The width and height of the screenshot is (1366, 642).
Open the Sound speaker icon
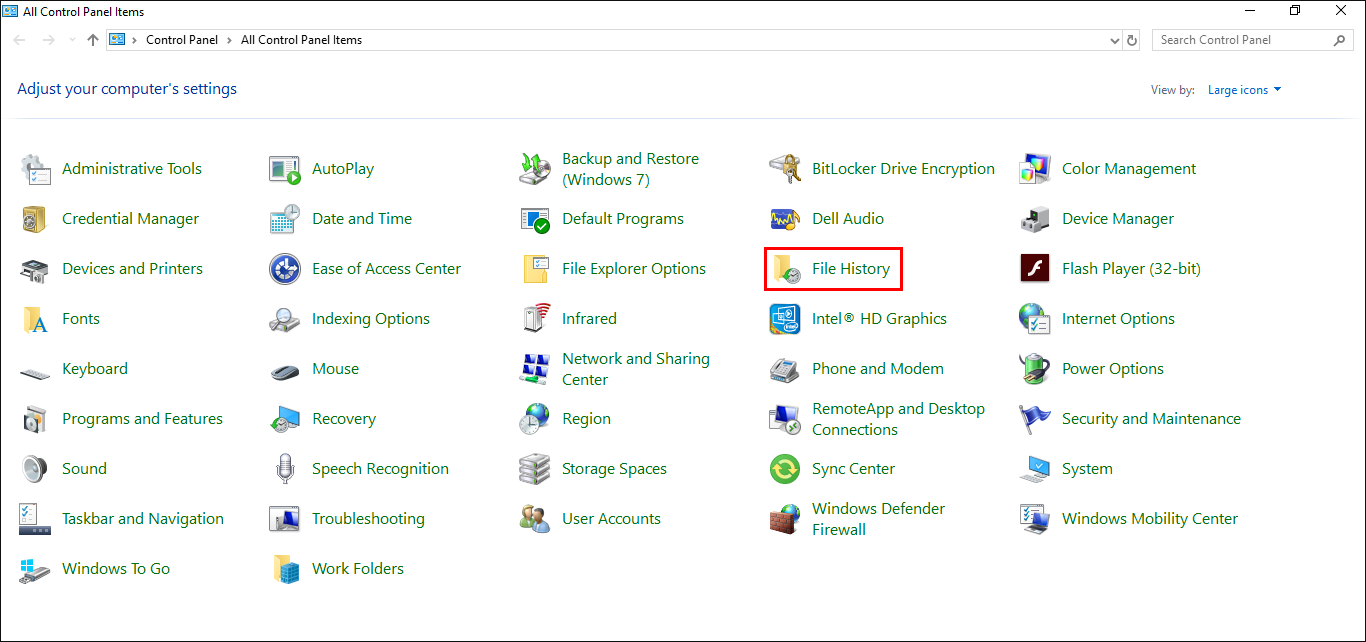35,469
